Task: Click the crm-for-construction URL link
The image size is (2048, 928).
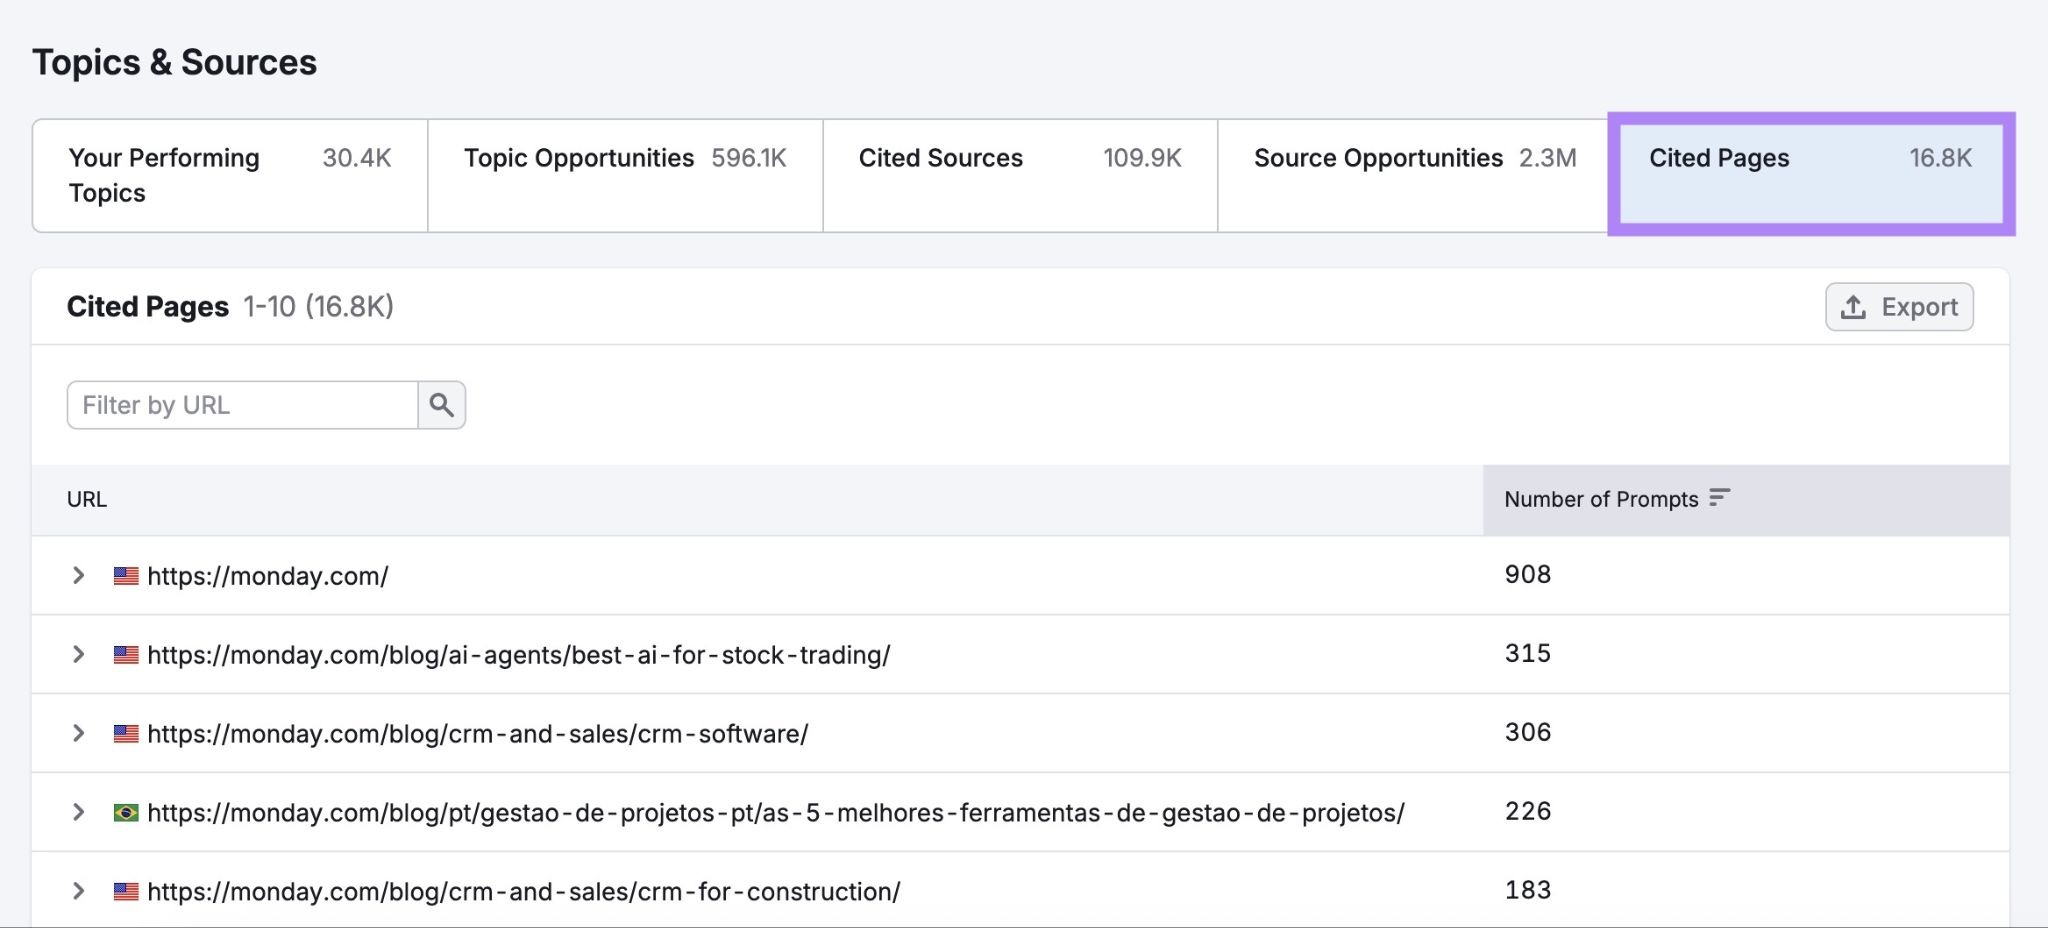Action: [x=522, y=889]
